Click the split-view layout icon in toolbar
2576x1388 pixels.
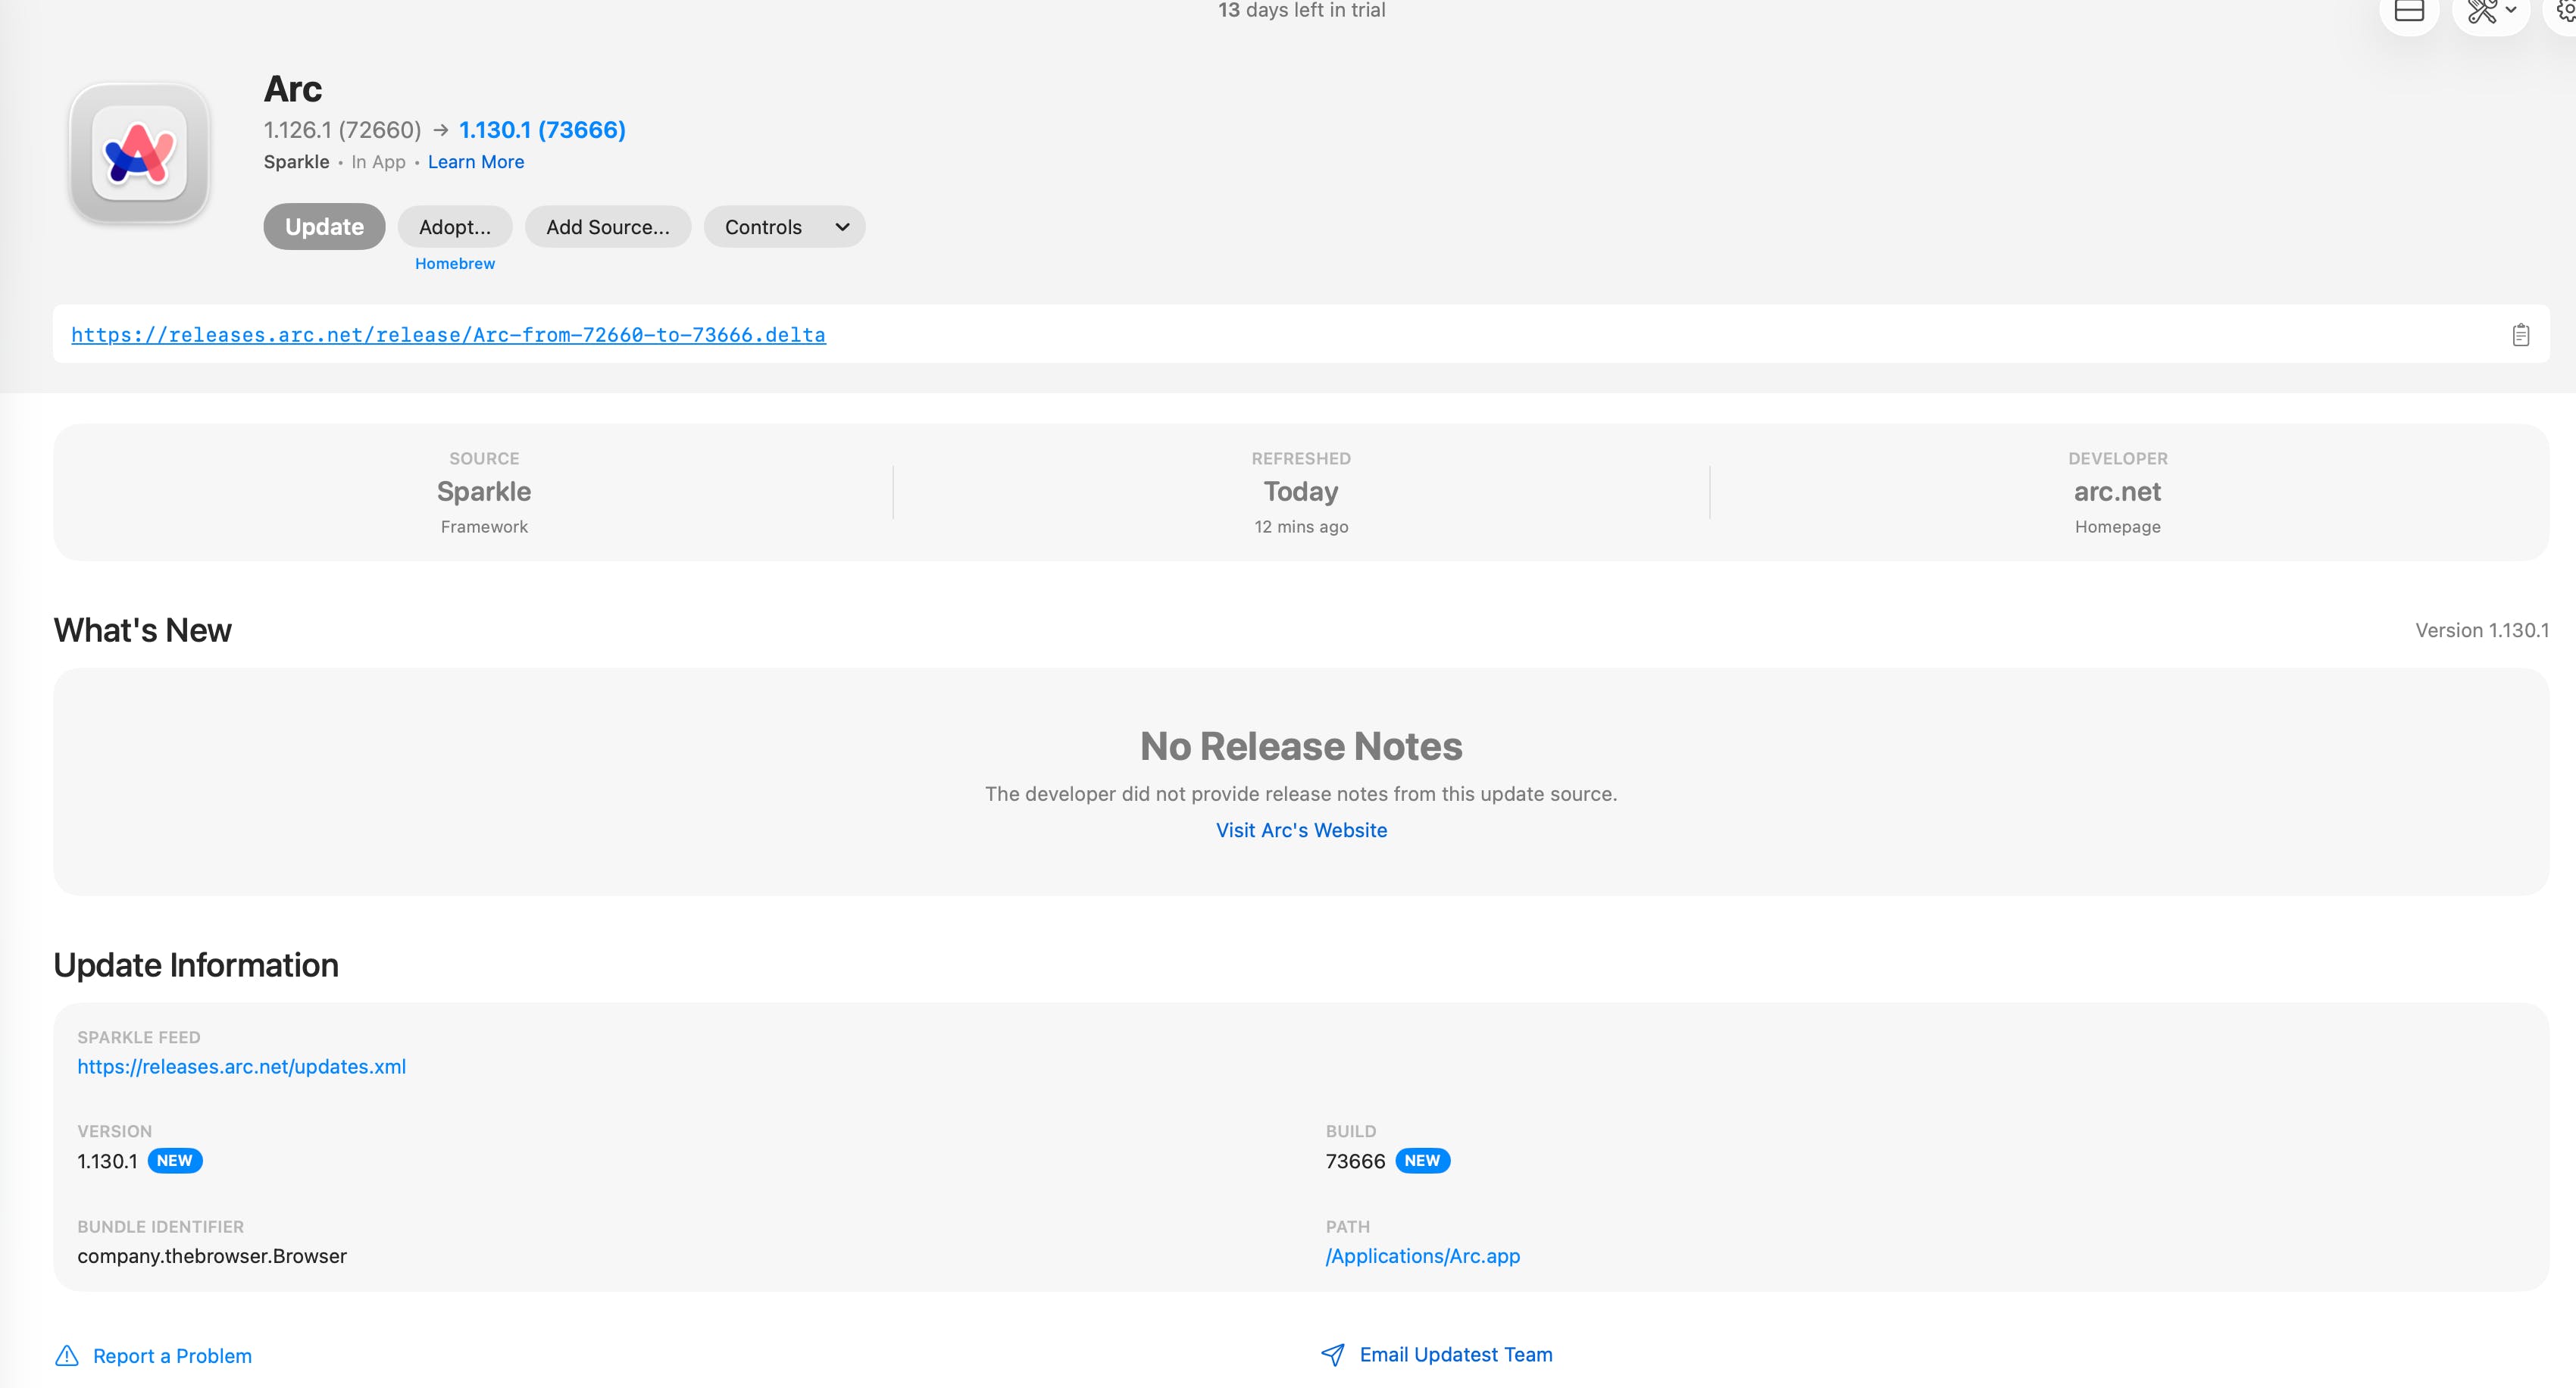(x=2409, y=10)
